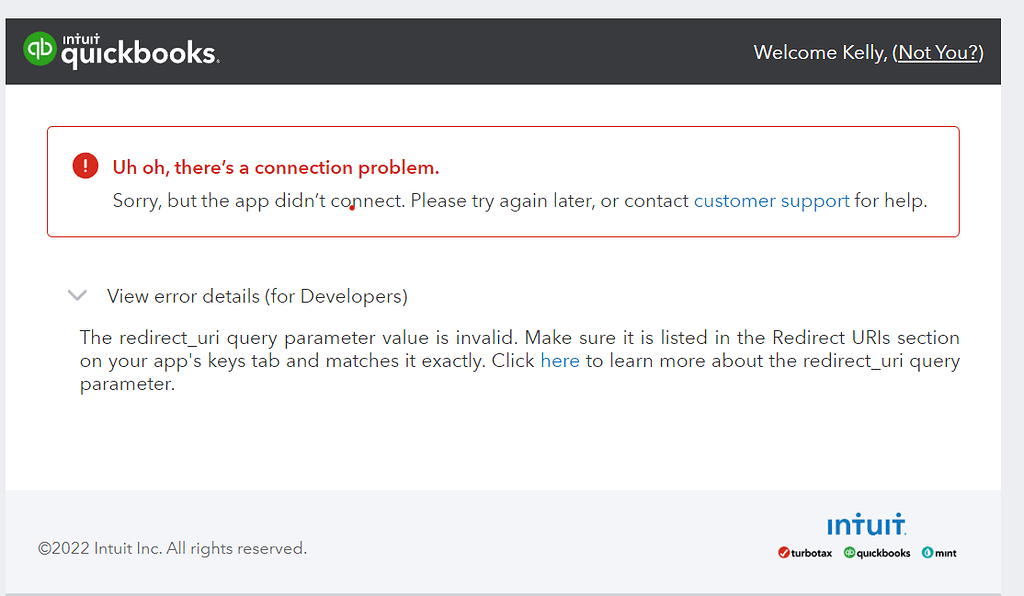Image resolution: width=1024 pixels, height=596 pixels.
Task: Click the Intuit logo in footer
Action: pos(867,524)
